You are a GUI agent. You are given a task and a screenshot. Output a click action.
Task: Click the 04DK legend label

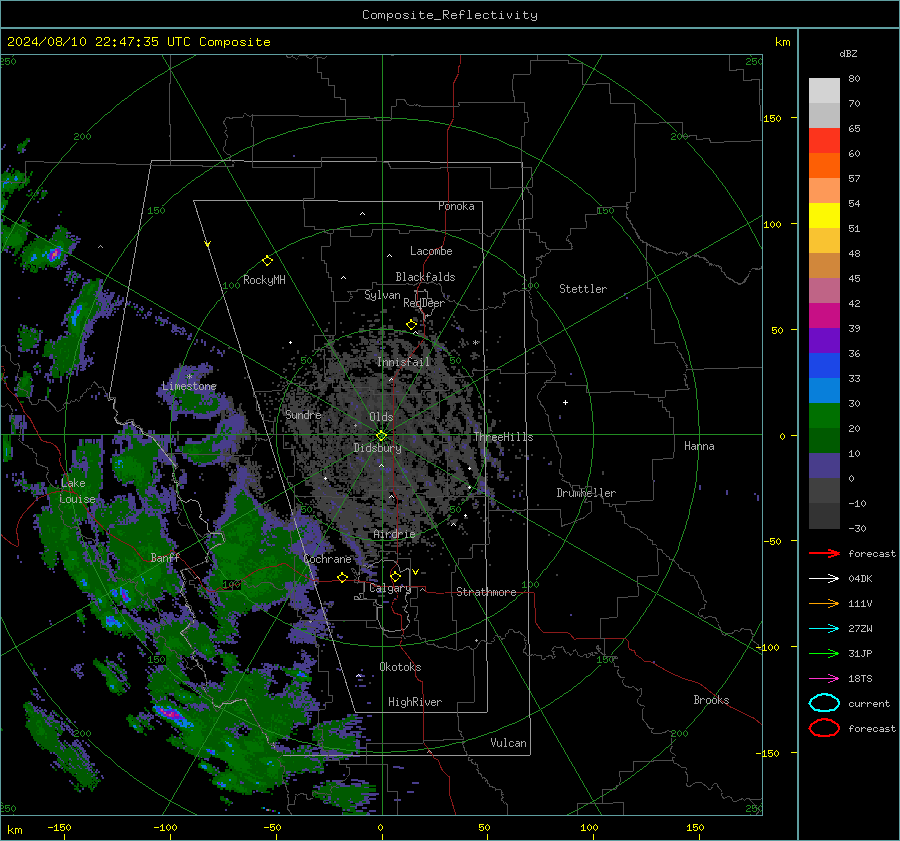[x=860, y=579]
